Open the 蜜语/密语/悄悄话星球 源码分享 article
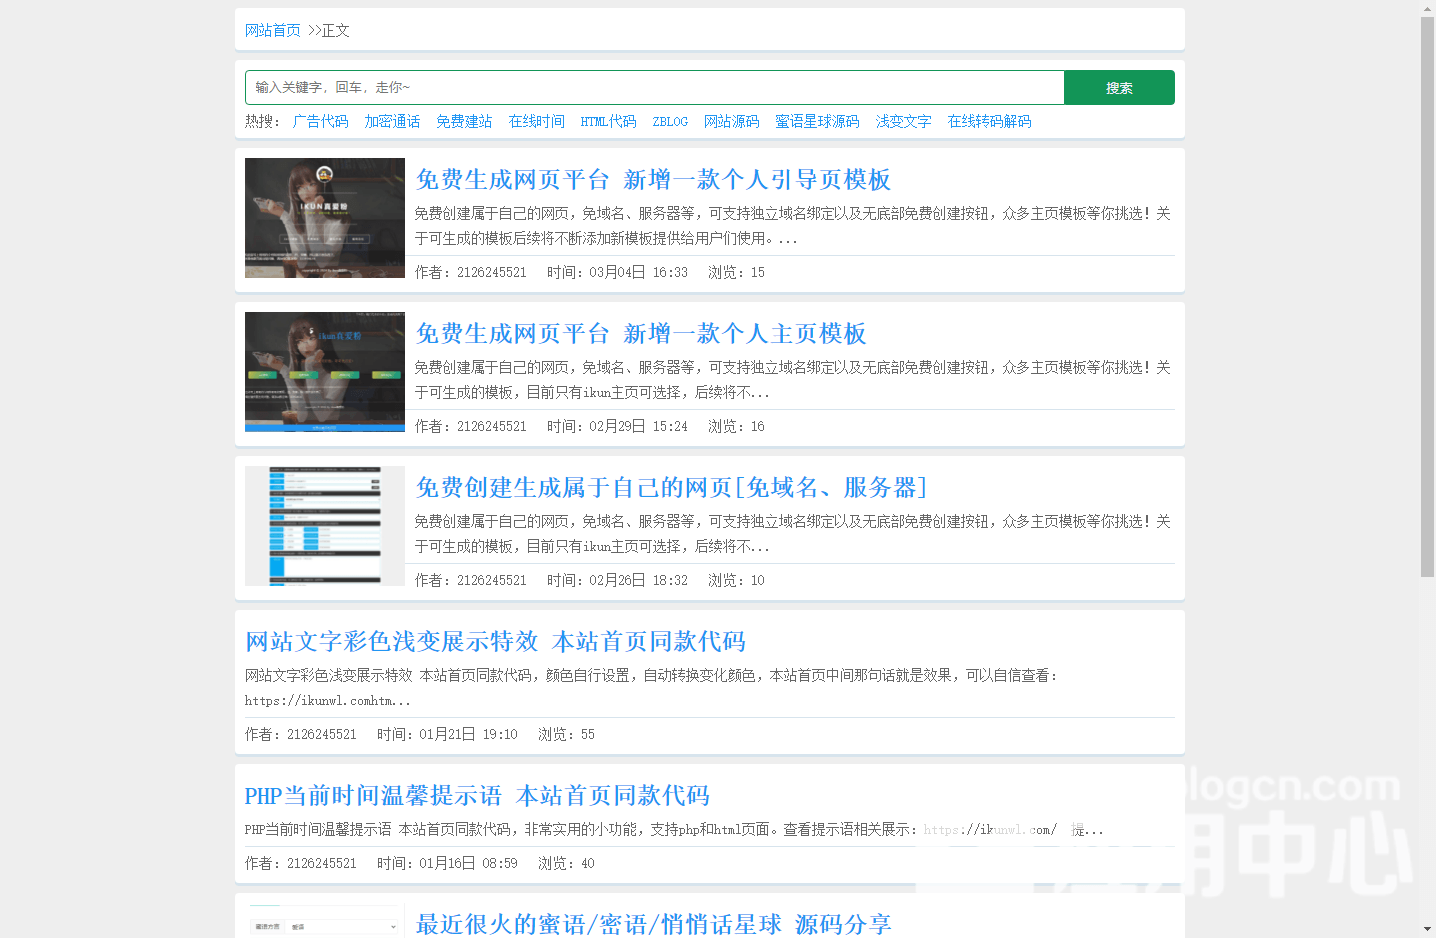The width and height of the screenshot is (1436, 938). (653, 925)
